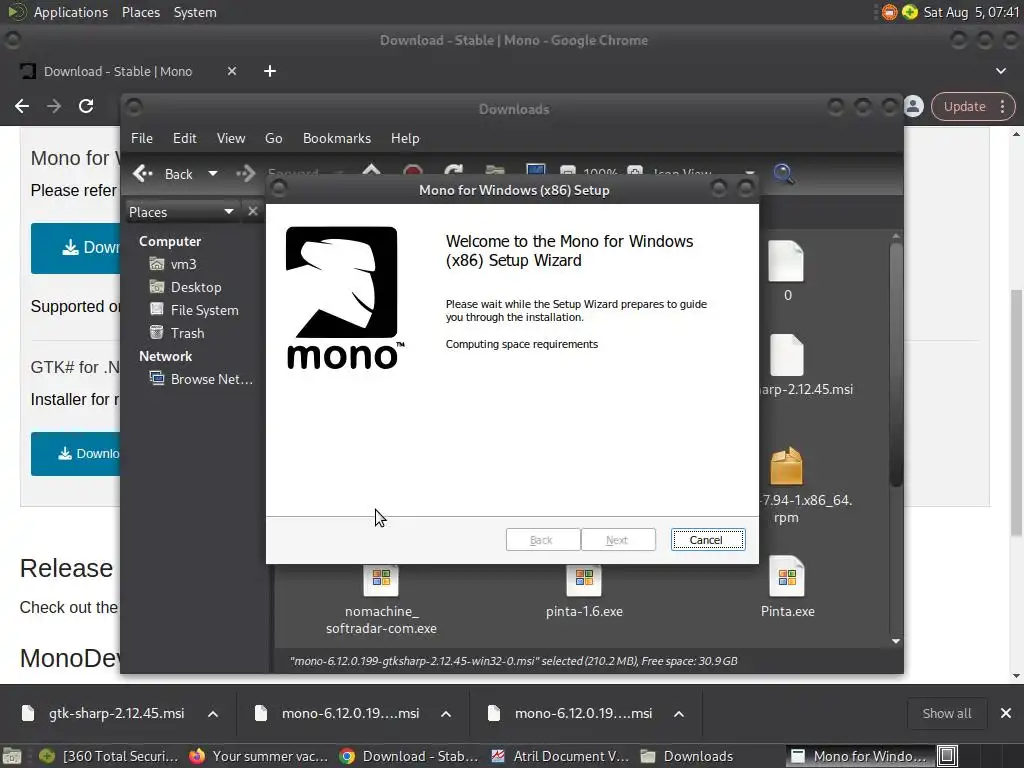
Task: Click the green plus tray icon
Action: [x=909, y=12]
